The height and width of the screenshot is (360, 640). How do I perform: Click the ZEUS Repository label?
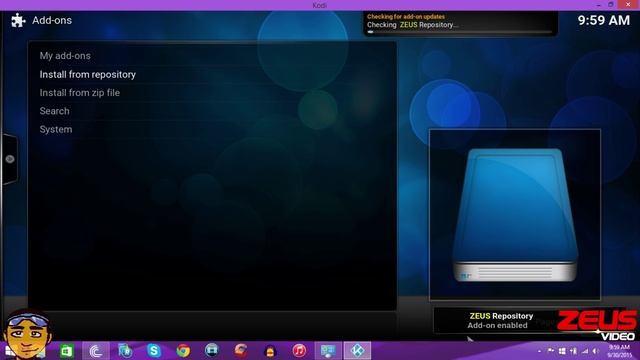tap(501, 316)
